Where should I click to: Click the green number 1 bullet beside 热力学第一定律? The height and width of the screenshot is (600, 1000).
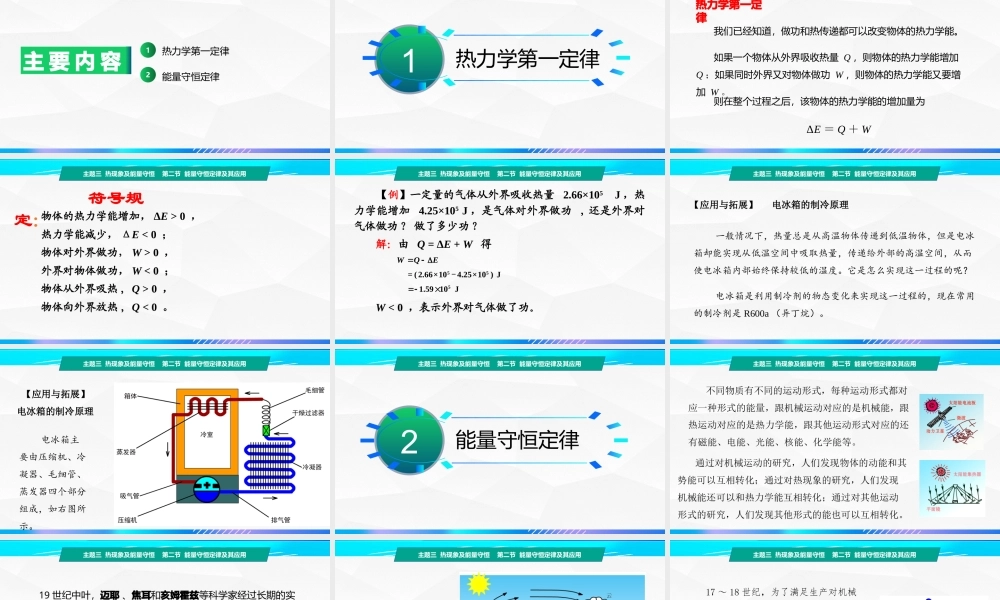click(148, 50)
